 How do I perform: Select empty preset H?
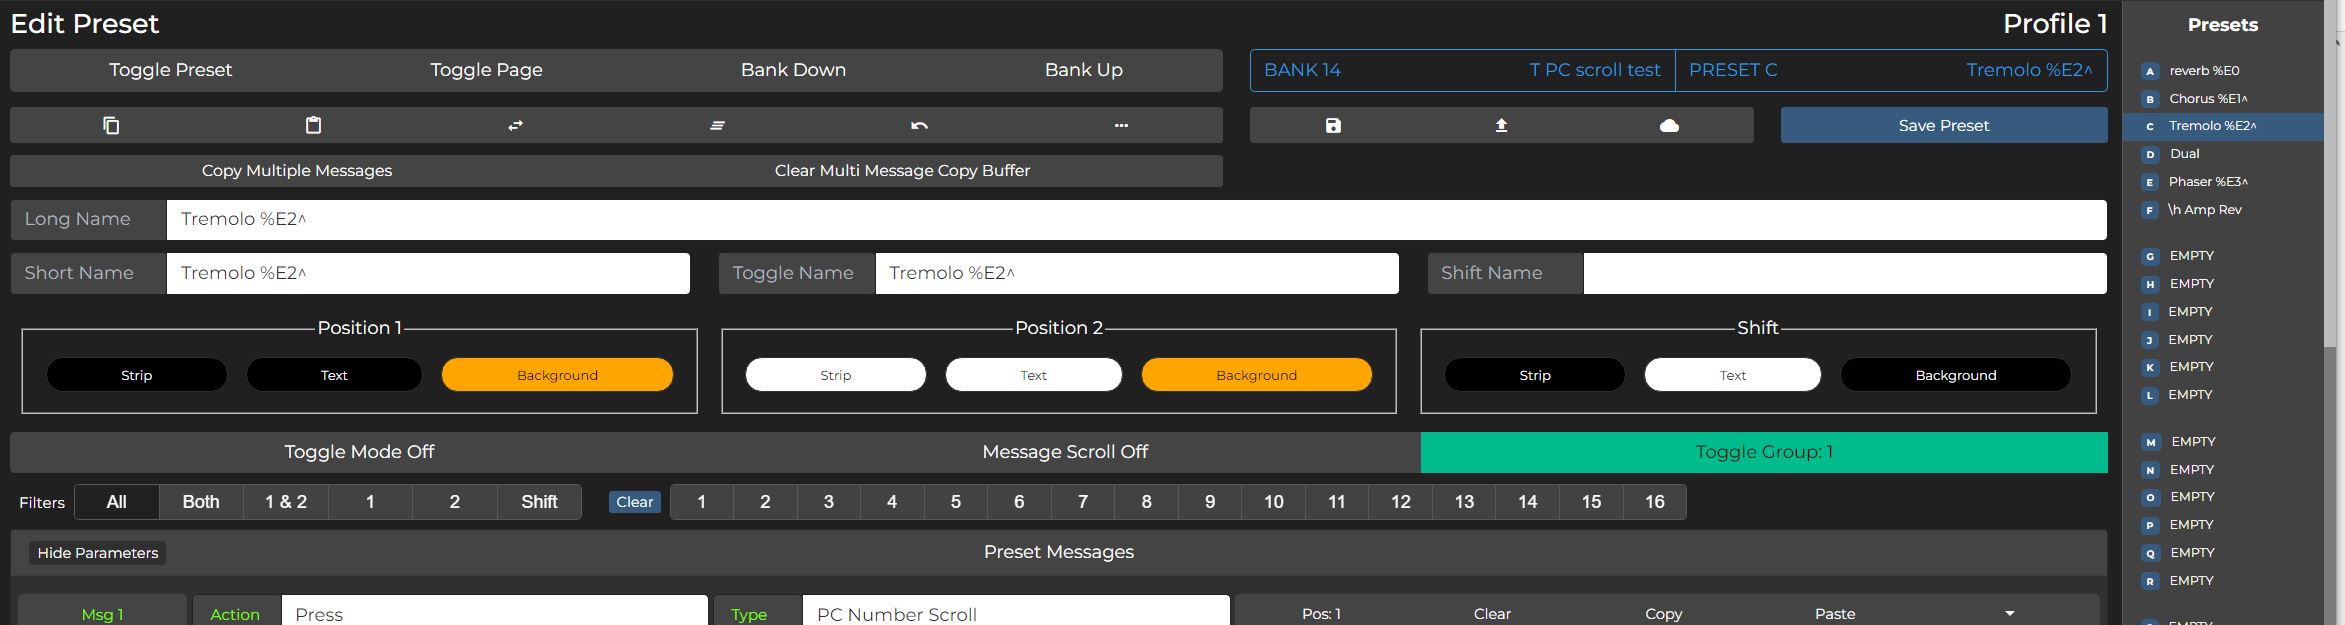[x=2222, y=284]
